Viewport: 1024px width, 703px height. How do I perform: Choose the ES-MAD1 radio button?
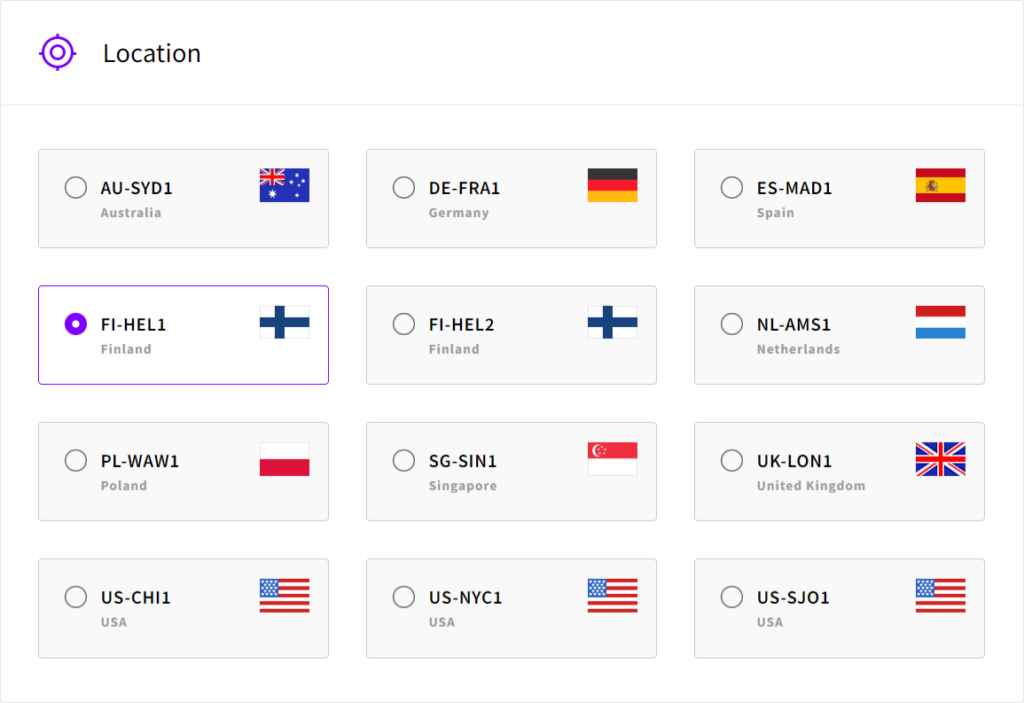tap(731, 187)
